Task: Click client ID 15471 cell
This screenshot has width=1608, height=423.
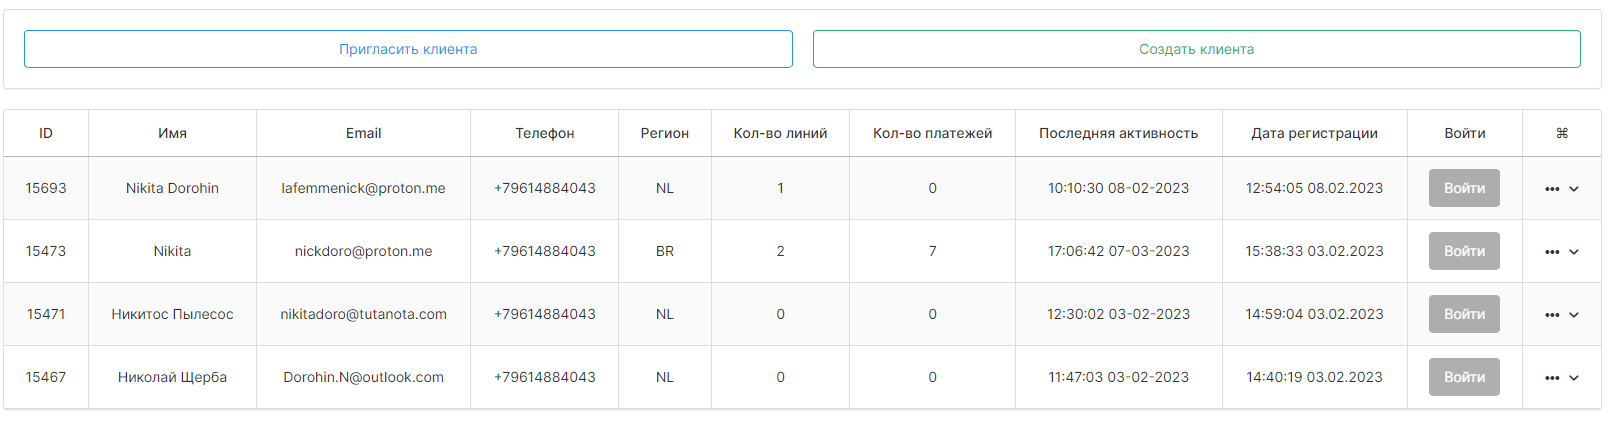Action: pos(46,314)
